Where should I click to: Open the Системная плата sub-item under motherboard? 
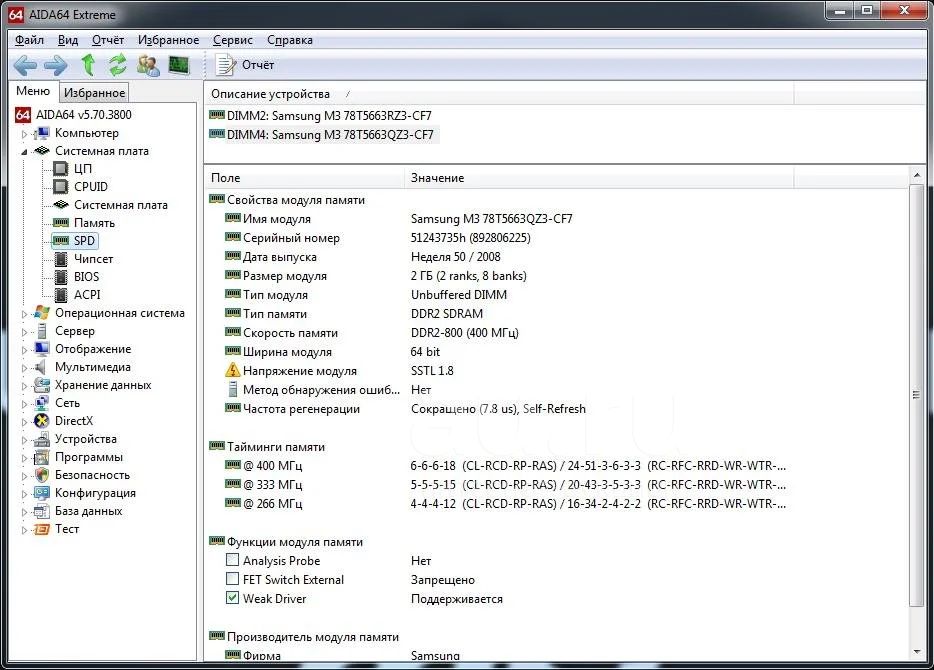pyautogui.click(x=121, y=205)
